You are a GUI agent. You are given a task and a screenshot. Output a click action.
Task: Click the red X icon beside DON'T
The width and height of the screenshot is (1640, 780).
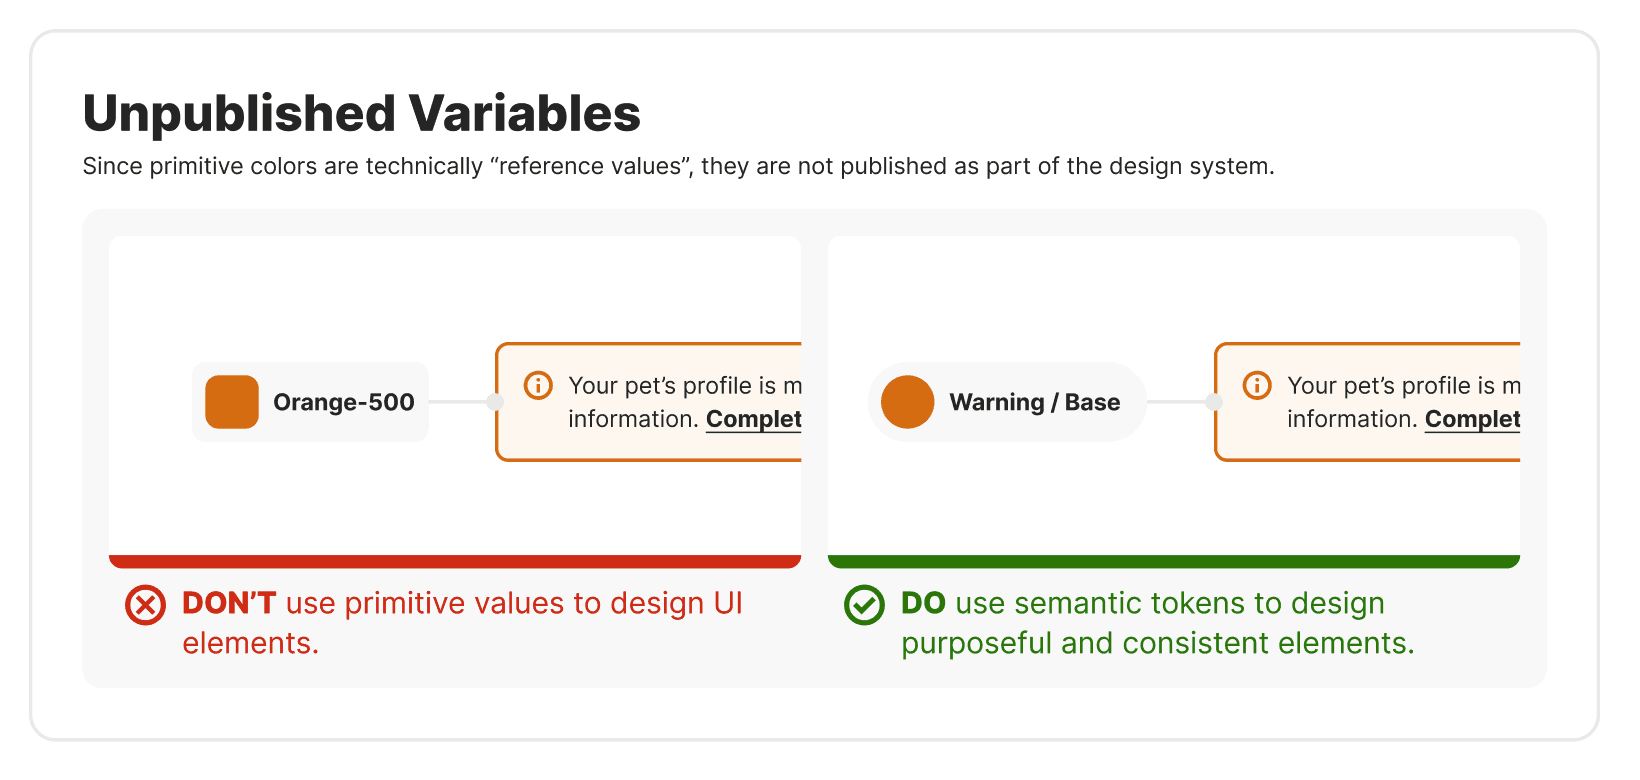pyautogui.click(x=145, y=605)
